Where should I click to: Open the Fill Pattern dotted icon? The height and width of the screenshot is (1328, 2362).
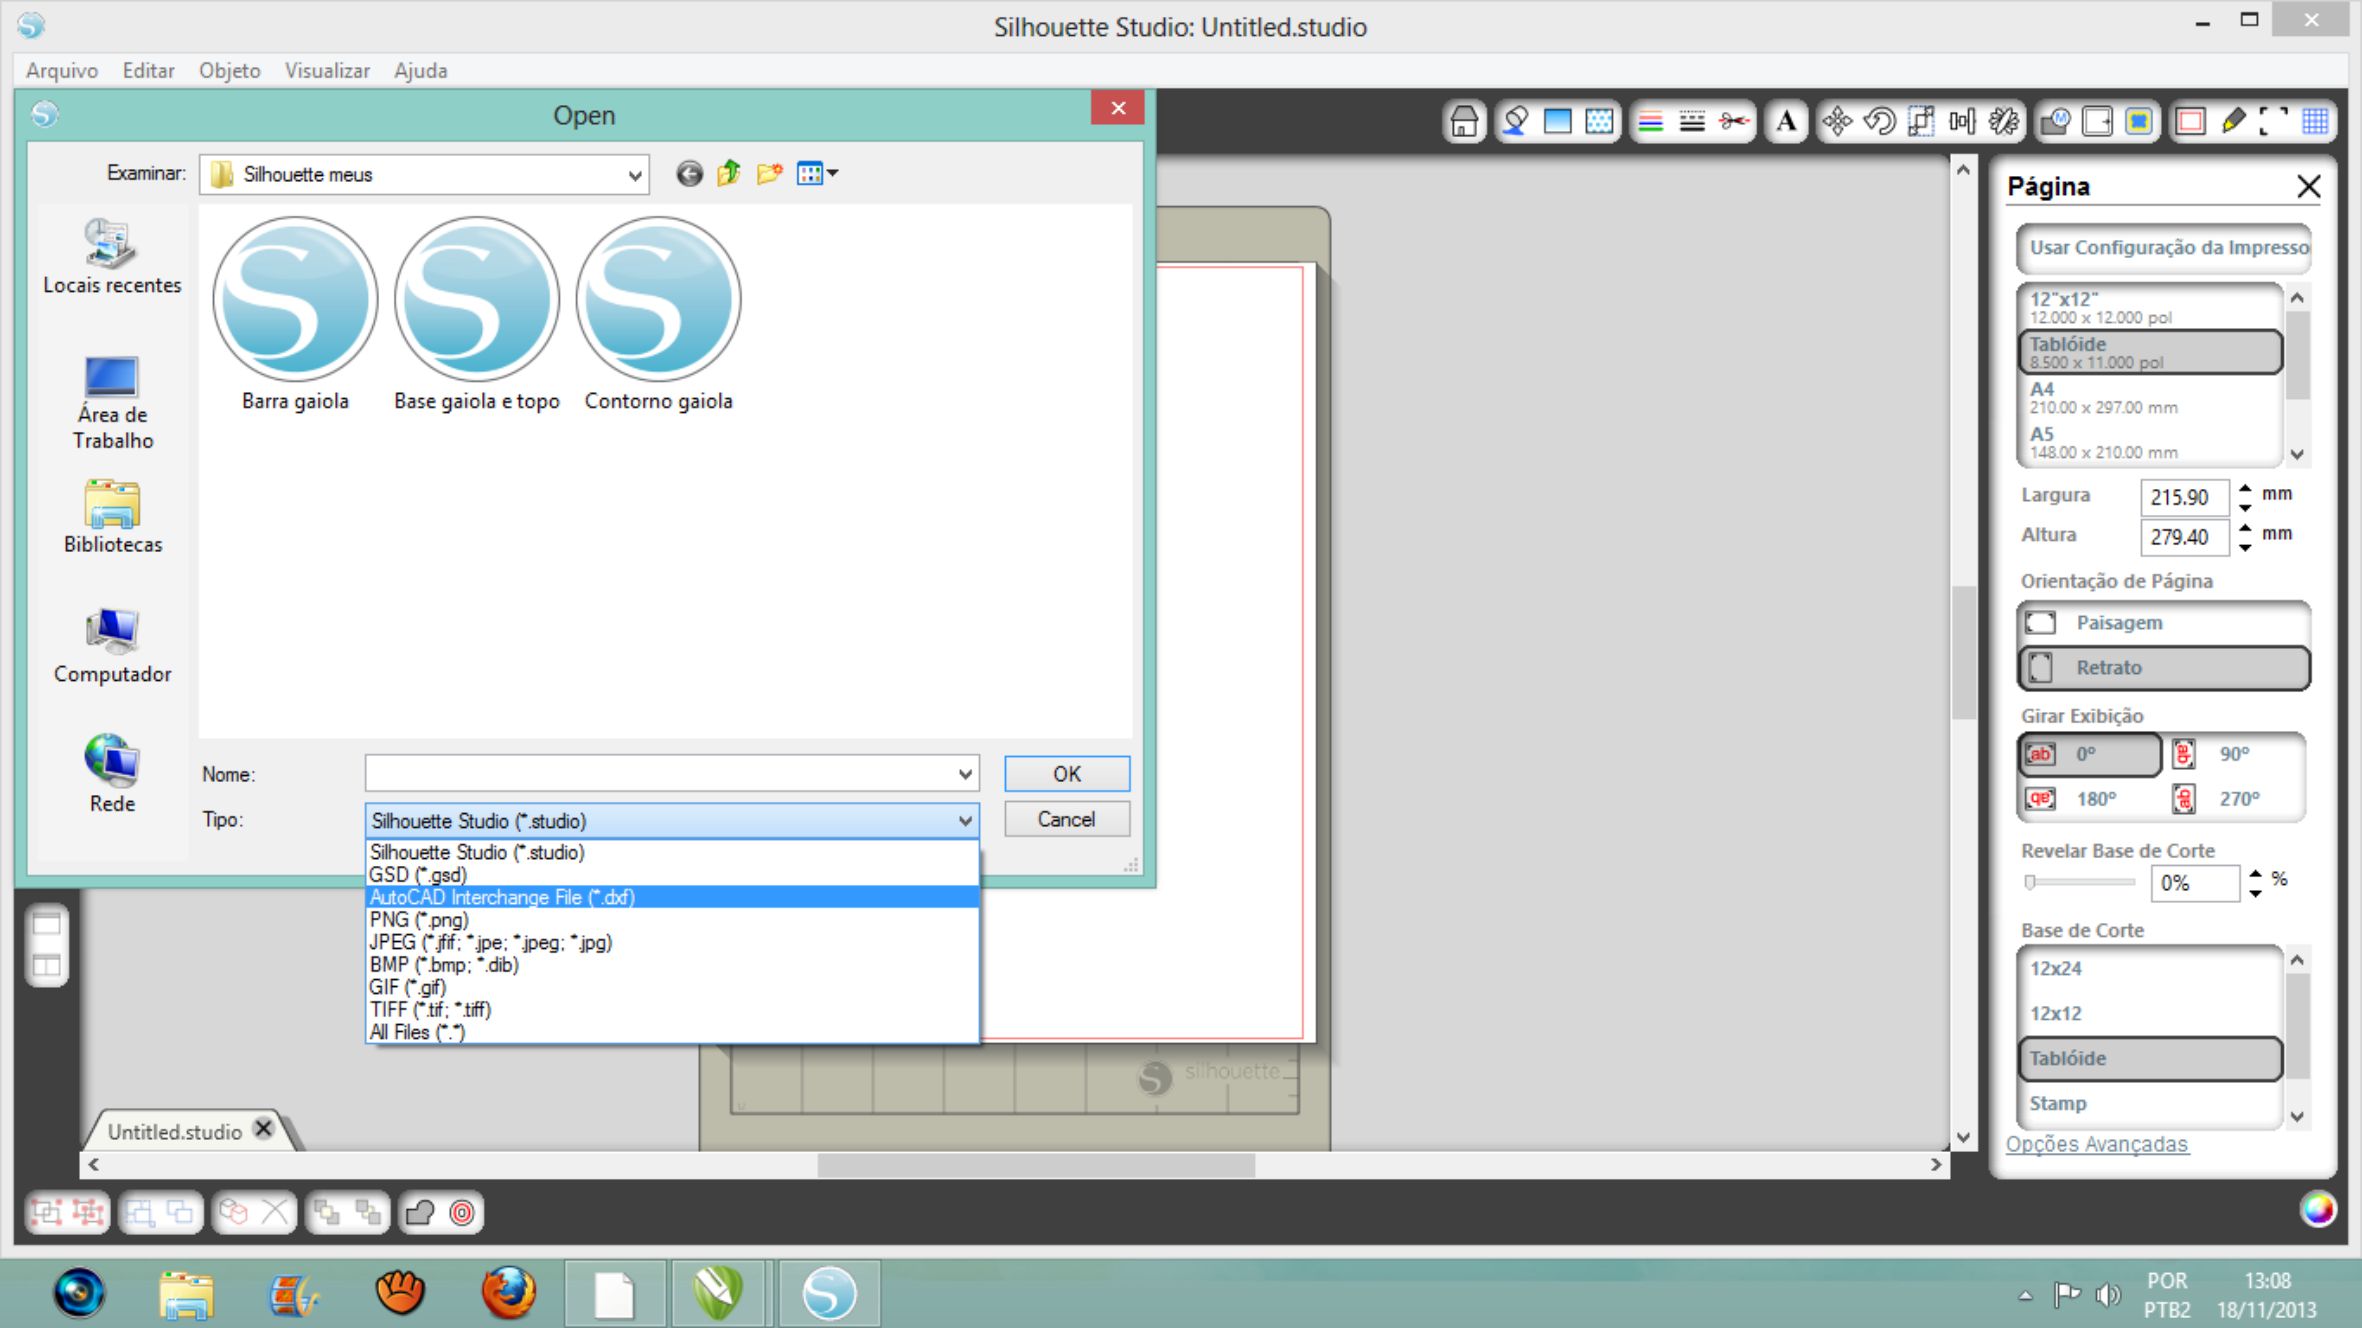click(1600, 122)
